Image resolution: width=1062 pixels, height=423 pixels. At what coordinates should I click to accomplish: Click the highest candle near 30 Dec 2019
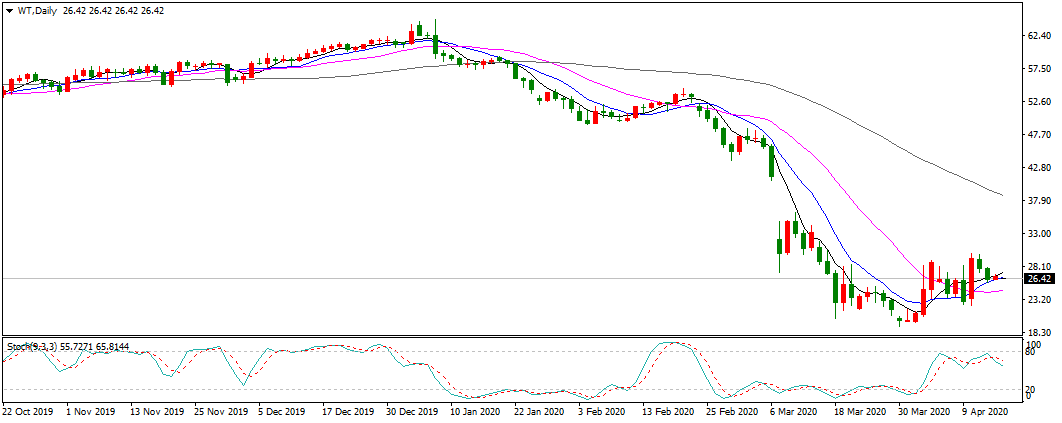422,33
